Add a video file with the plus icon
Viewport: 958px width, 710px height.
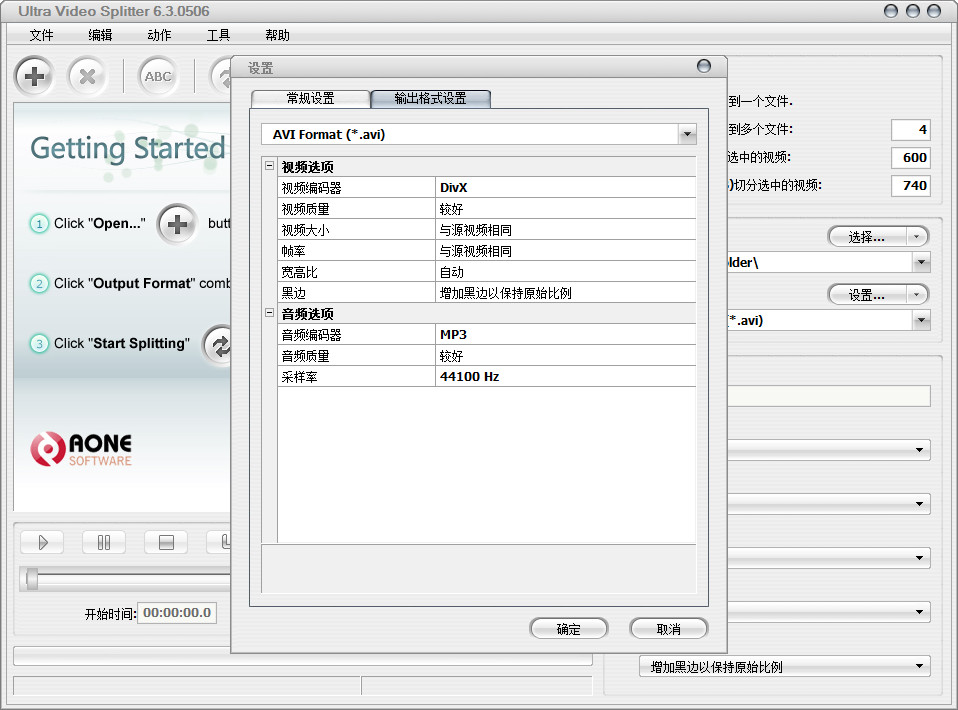33,76
